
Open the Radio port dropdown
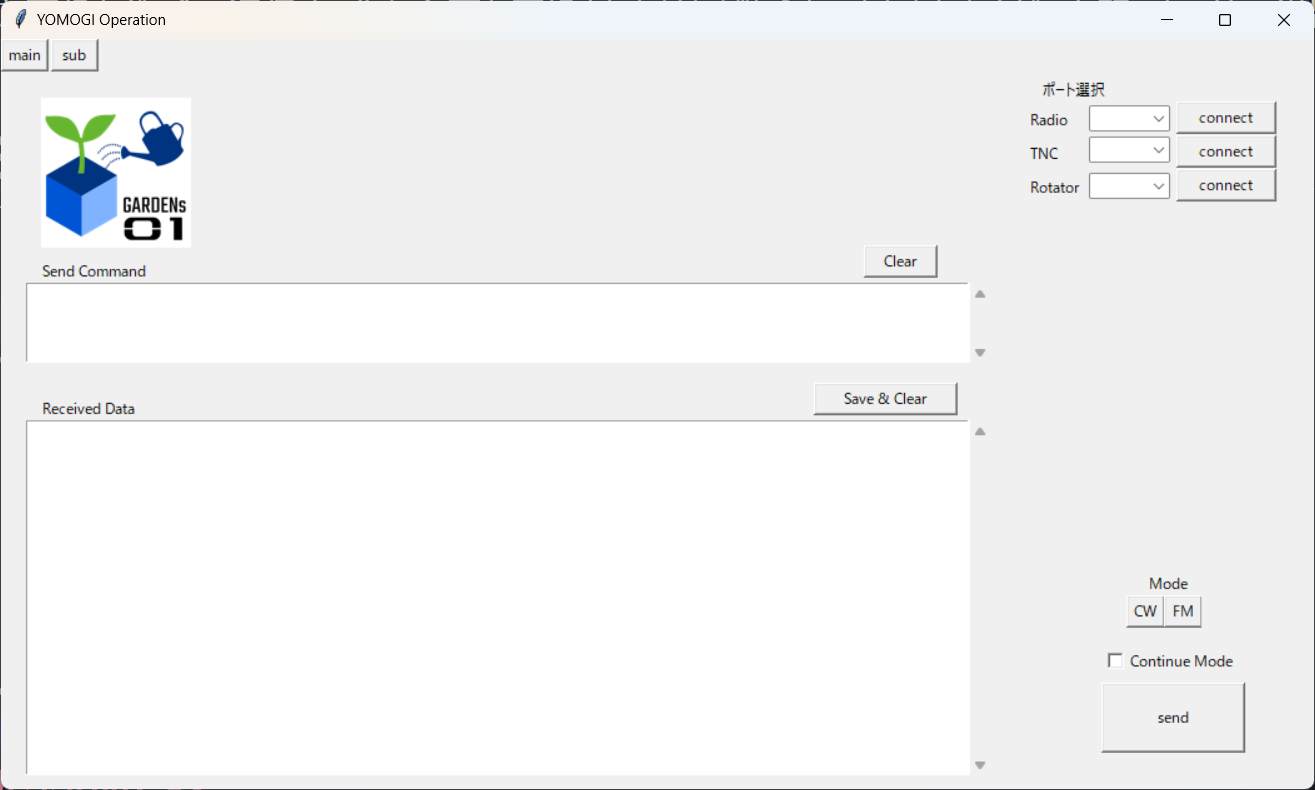(1129, 119)
